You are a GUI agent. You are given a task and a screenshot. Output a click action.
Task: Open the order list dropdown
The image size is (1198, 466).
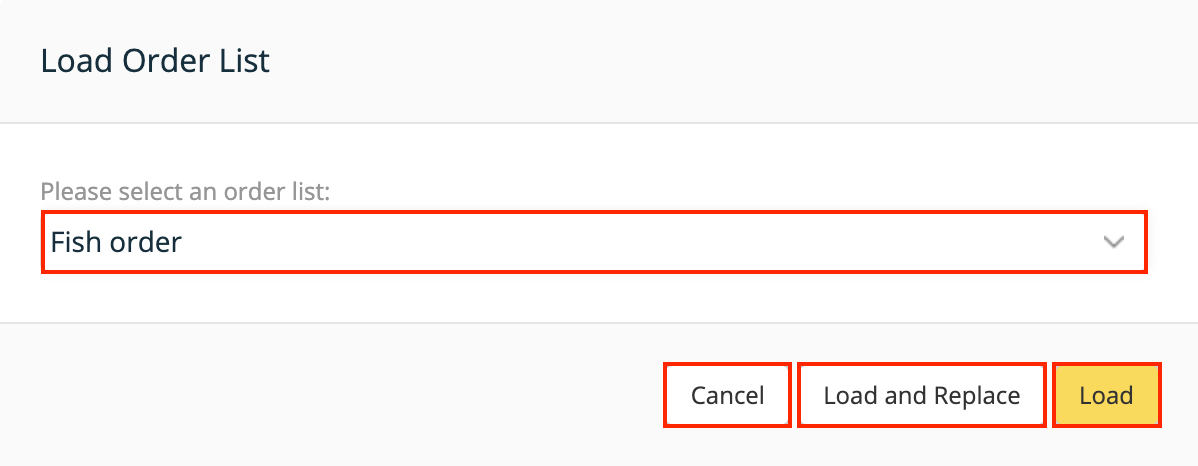click(x=593, y=242)
